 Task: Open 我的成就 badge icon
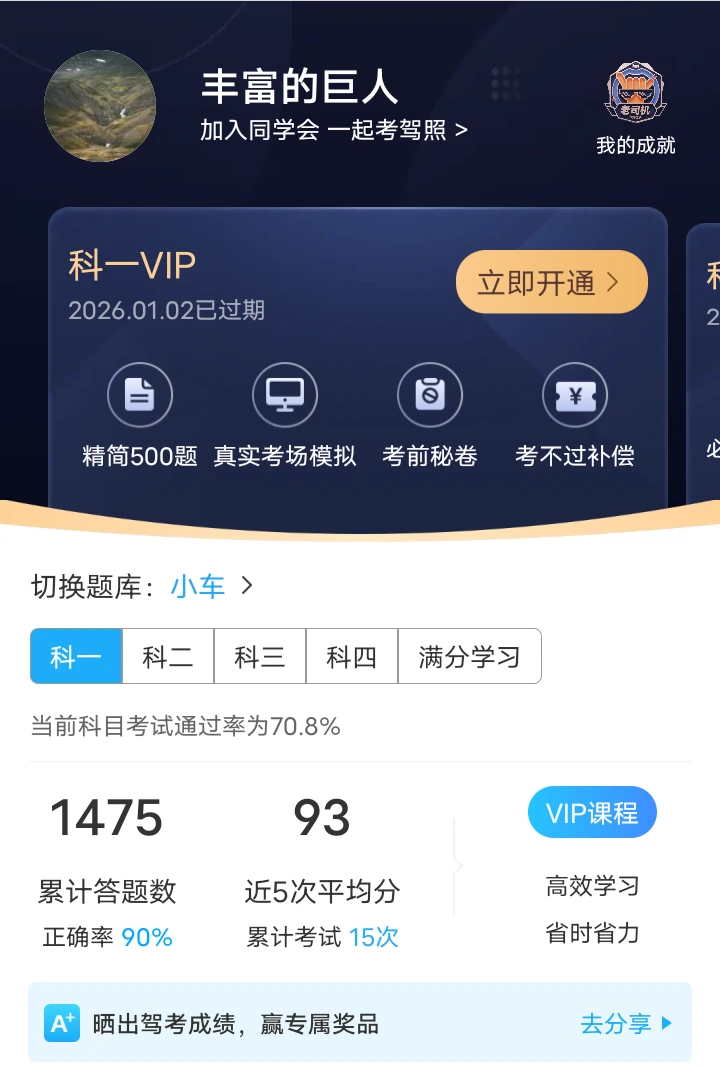636,93
